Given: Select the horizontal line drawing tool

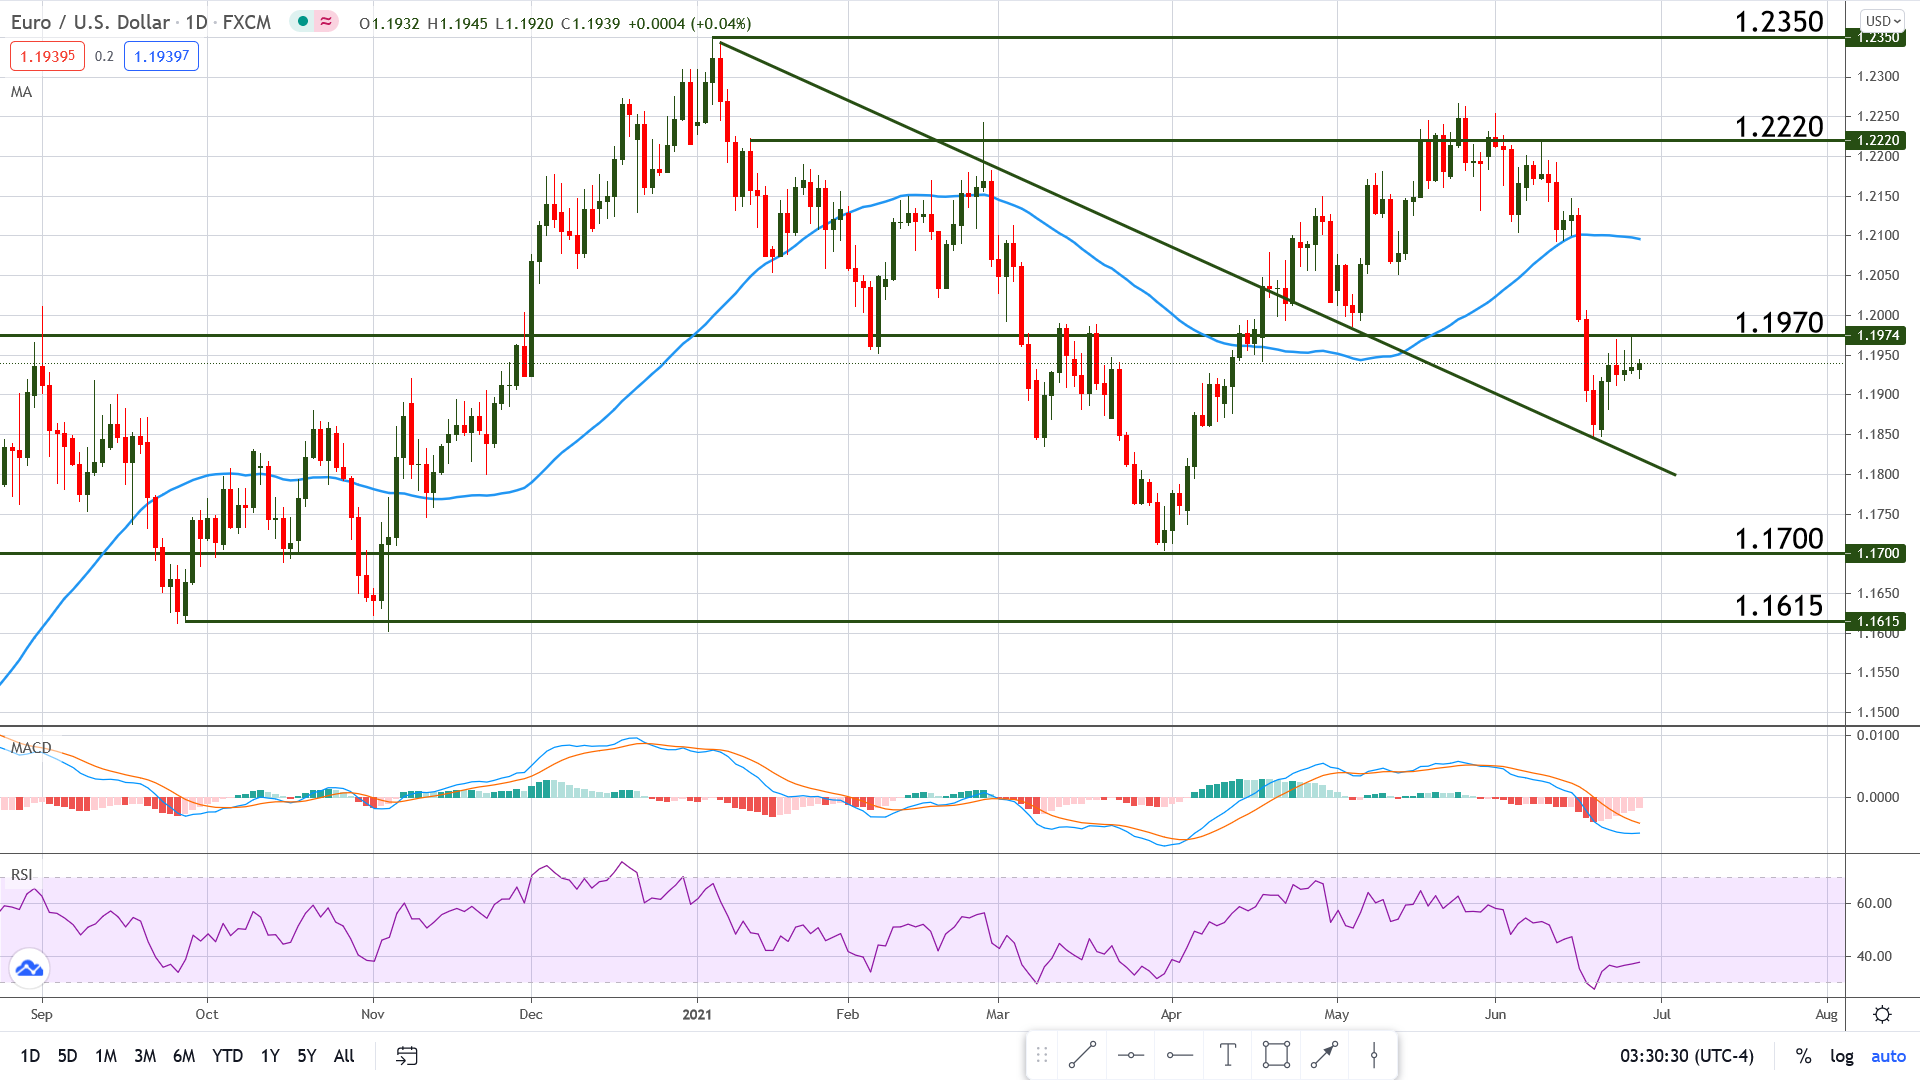Looking at the screenshot, I should tap(1131, 1055).
